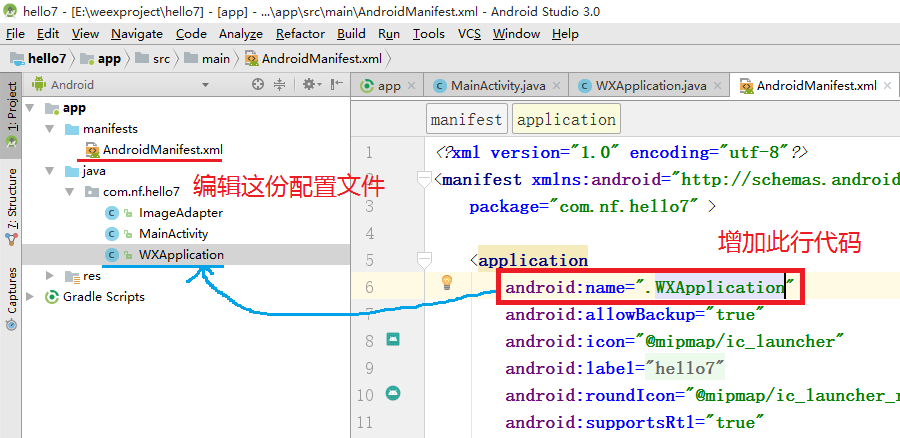The width and height of the screenshot is (900, 438).
Task: Open the Edit menu
Action: pos(48,34)
